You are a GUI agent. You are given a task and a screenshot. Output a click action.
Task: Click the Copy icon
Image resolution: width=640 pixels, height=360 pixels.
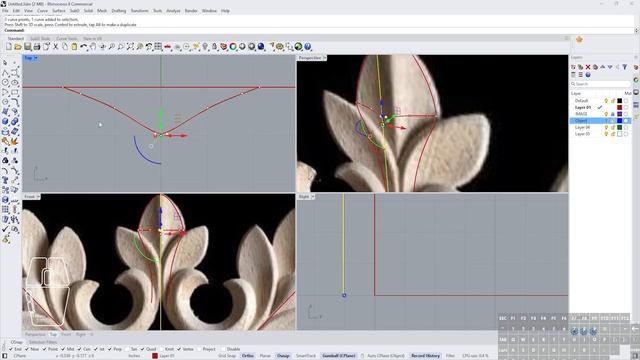(x=65, y=47)
